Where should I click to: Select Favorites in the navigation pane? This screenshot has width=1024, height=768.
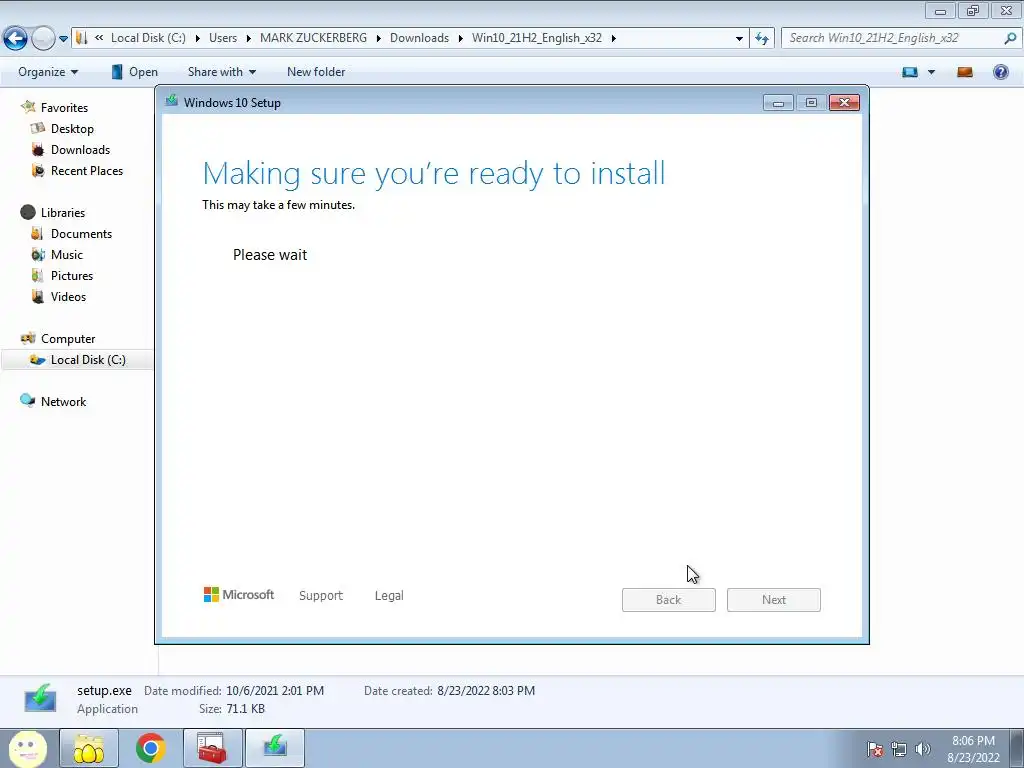(64, 108)
